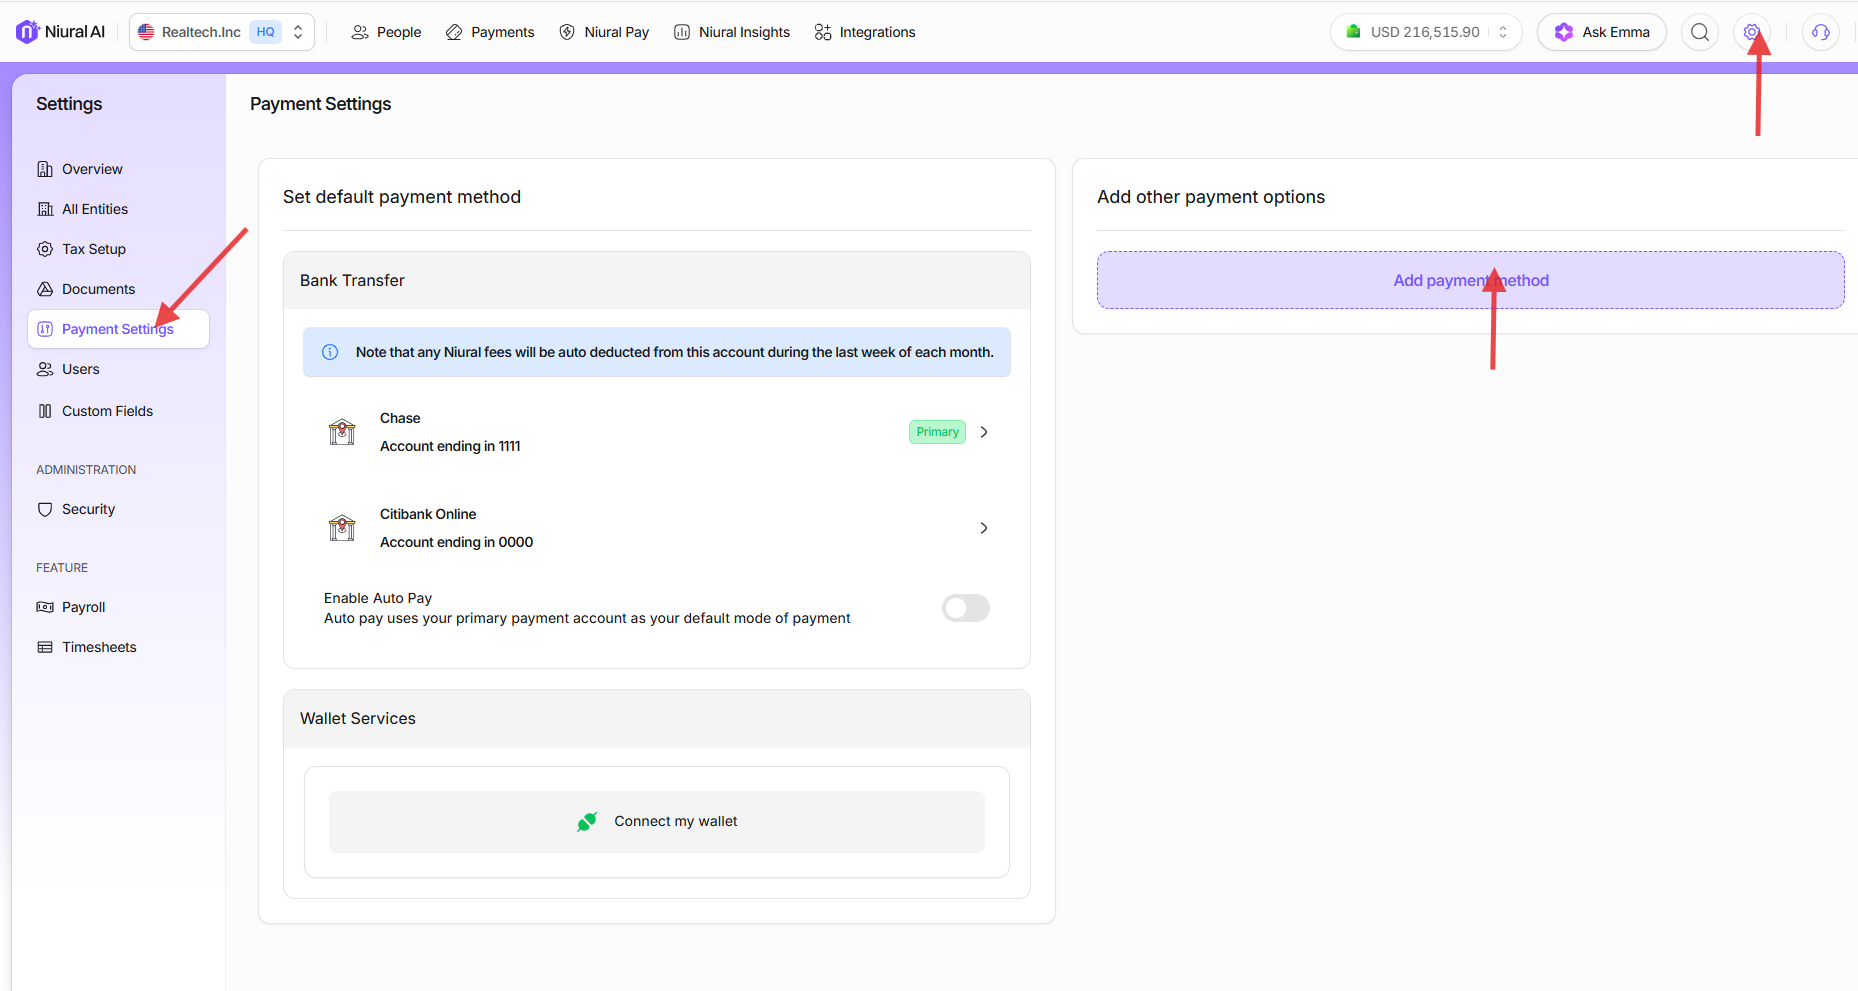This screenshot has height=991, width=1858.
Task: Click the Ask Emma sparkle icon
Action: coord(1563,32)
